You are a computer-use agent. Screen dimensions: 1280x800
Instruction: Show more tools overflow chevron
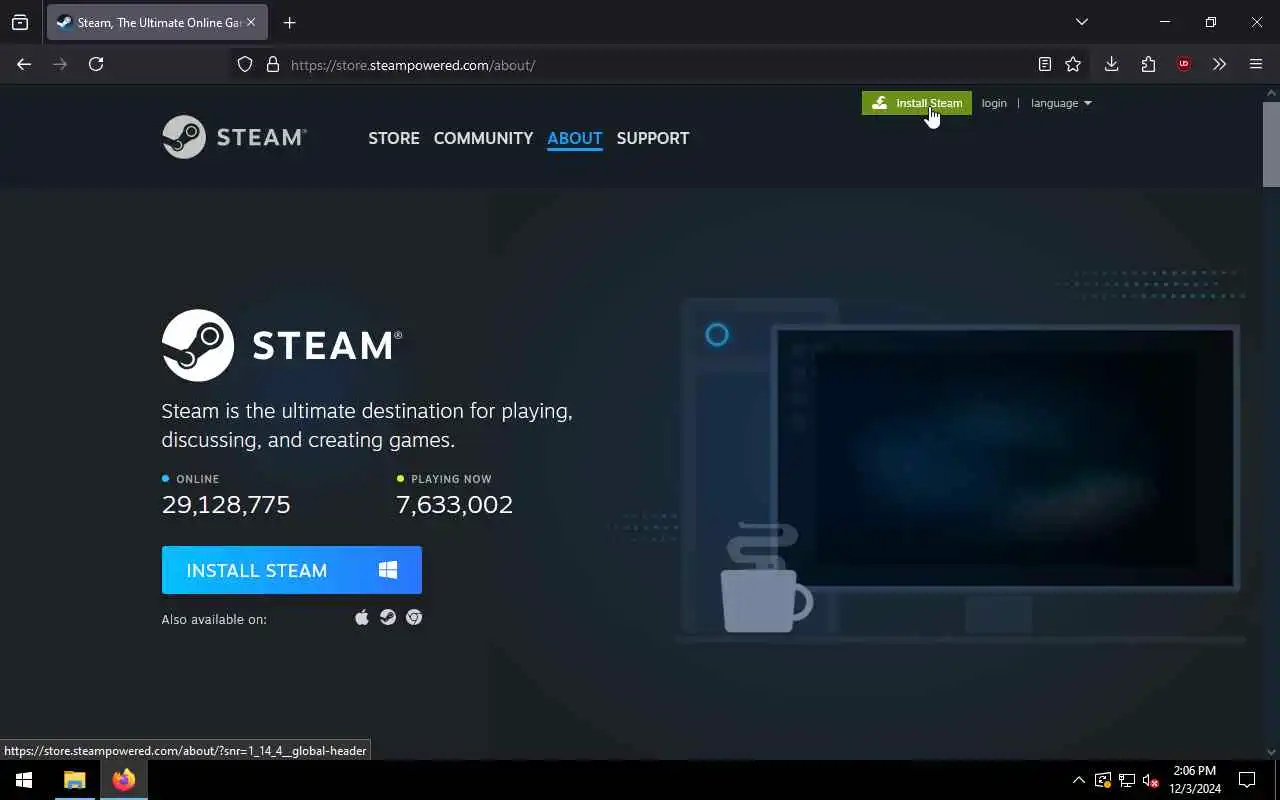click(x=1219, y=64)
